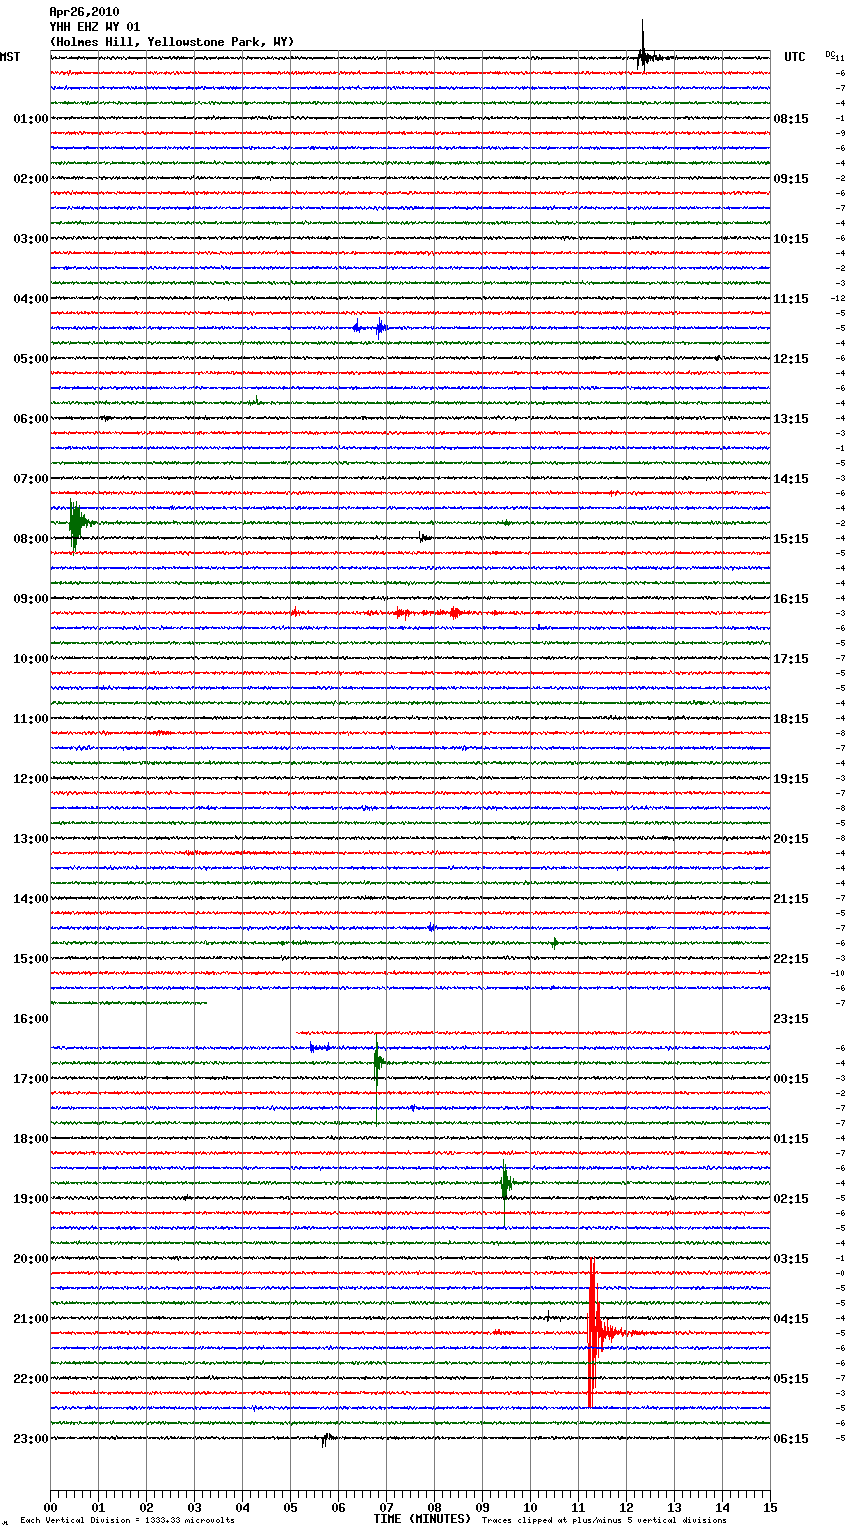The image size is (850, 1534).
Task: Click the end of the truncated green 15:45 trace
Action: (206, 1002)
